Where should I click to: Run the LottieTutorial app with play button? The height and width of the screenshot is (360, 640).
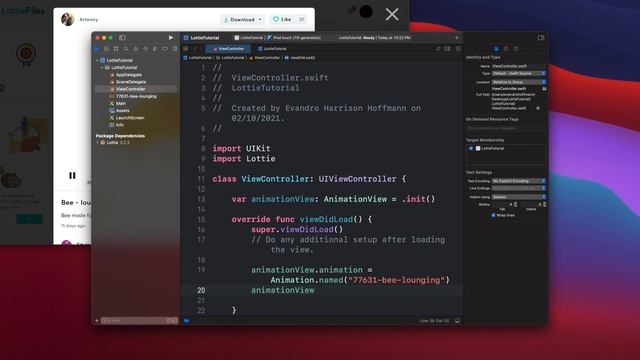point(171,38)
